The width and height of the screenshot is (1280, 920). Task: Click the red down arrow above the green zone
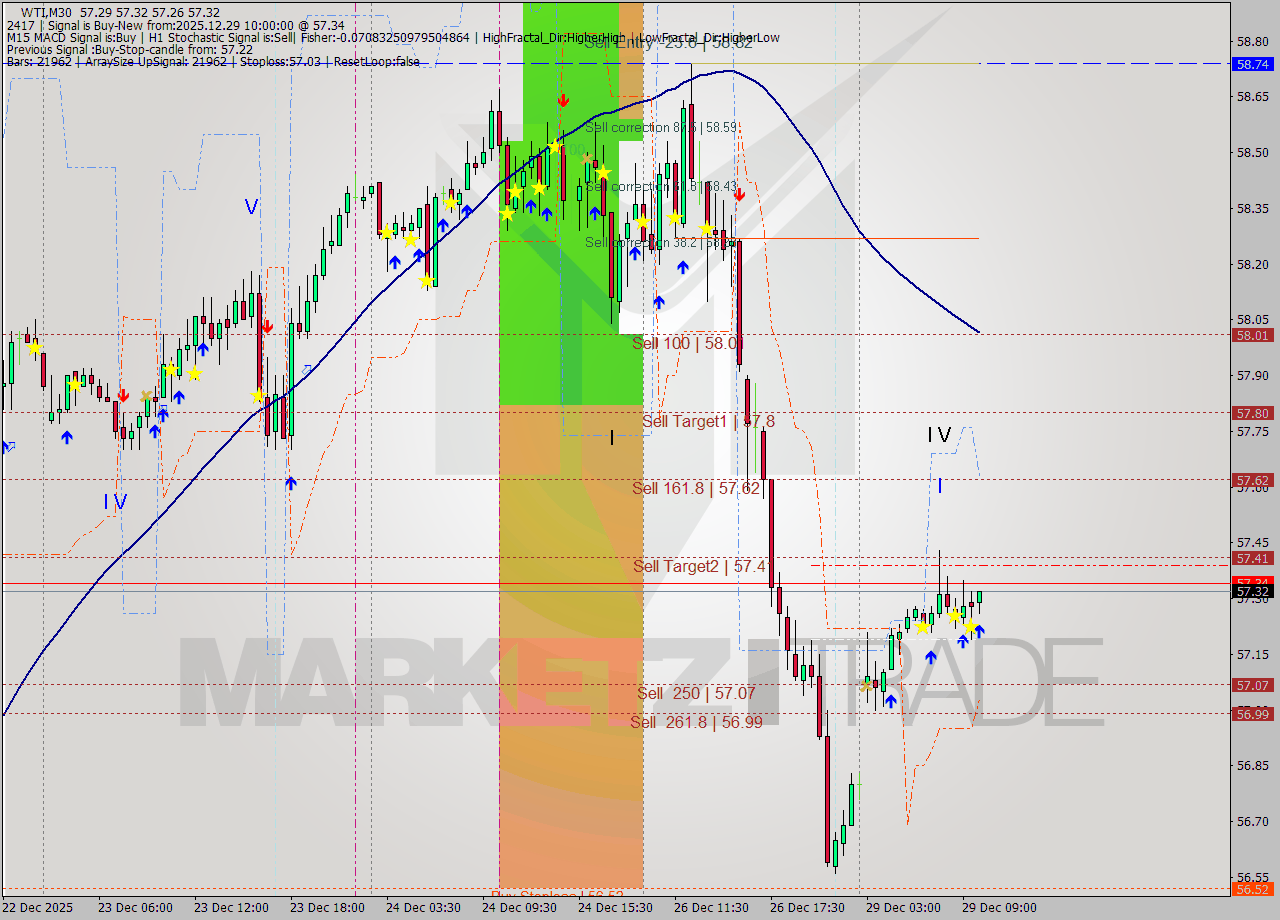coord(563,100)
